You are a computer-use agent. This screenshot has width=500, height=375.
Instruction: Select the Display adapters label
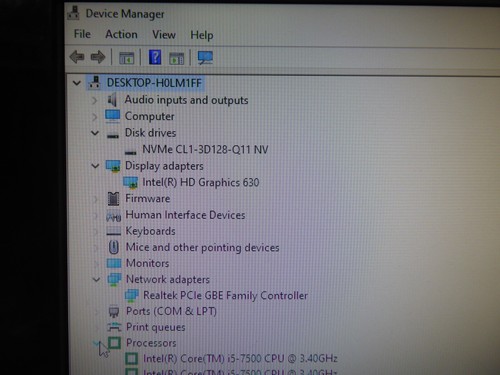tap(164, 166)
